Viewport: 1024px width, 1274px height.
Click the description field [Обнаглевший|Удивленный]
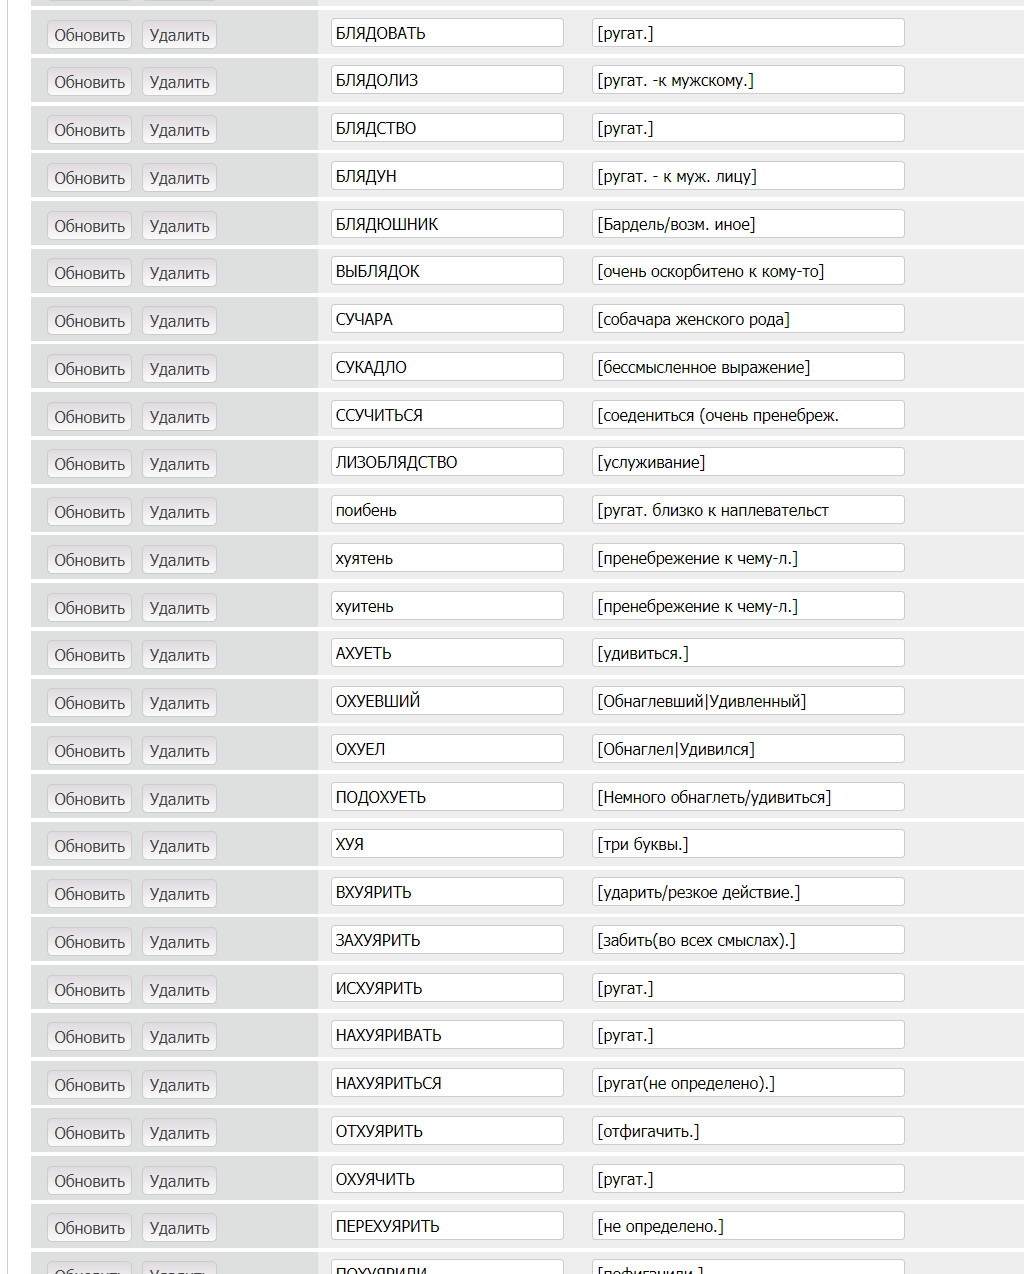click(x=748, y=701)
